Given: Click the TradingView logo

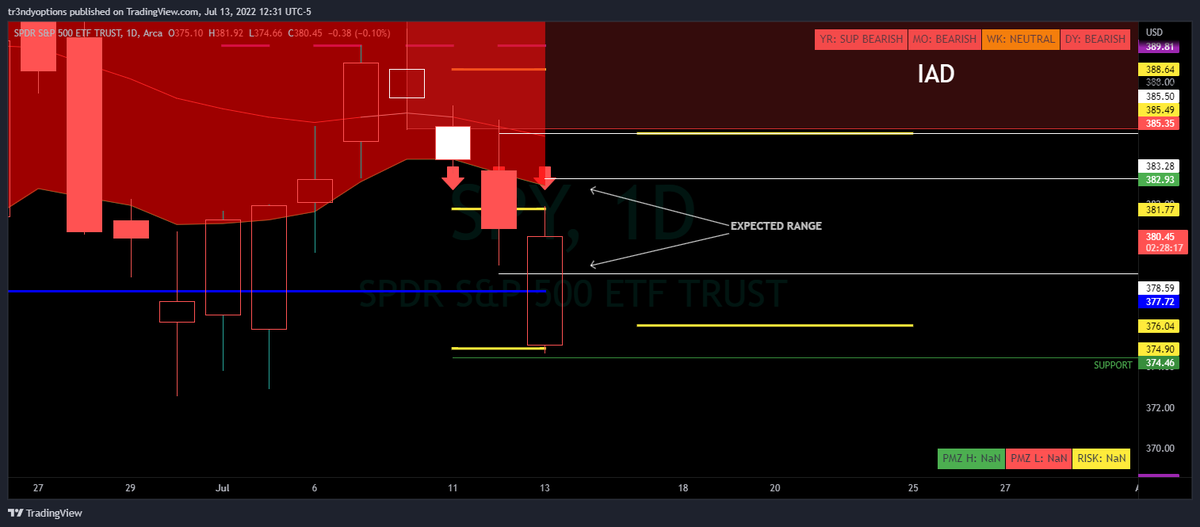Looking at the screenshot, I should pos(45,513).
